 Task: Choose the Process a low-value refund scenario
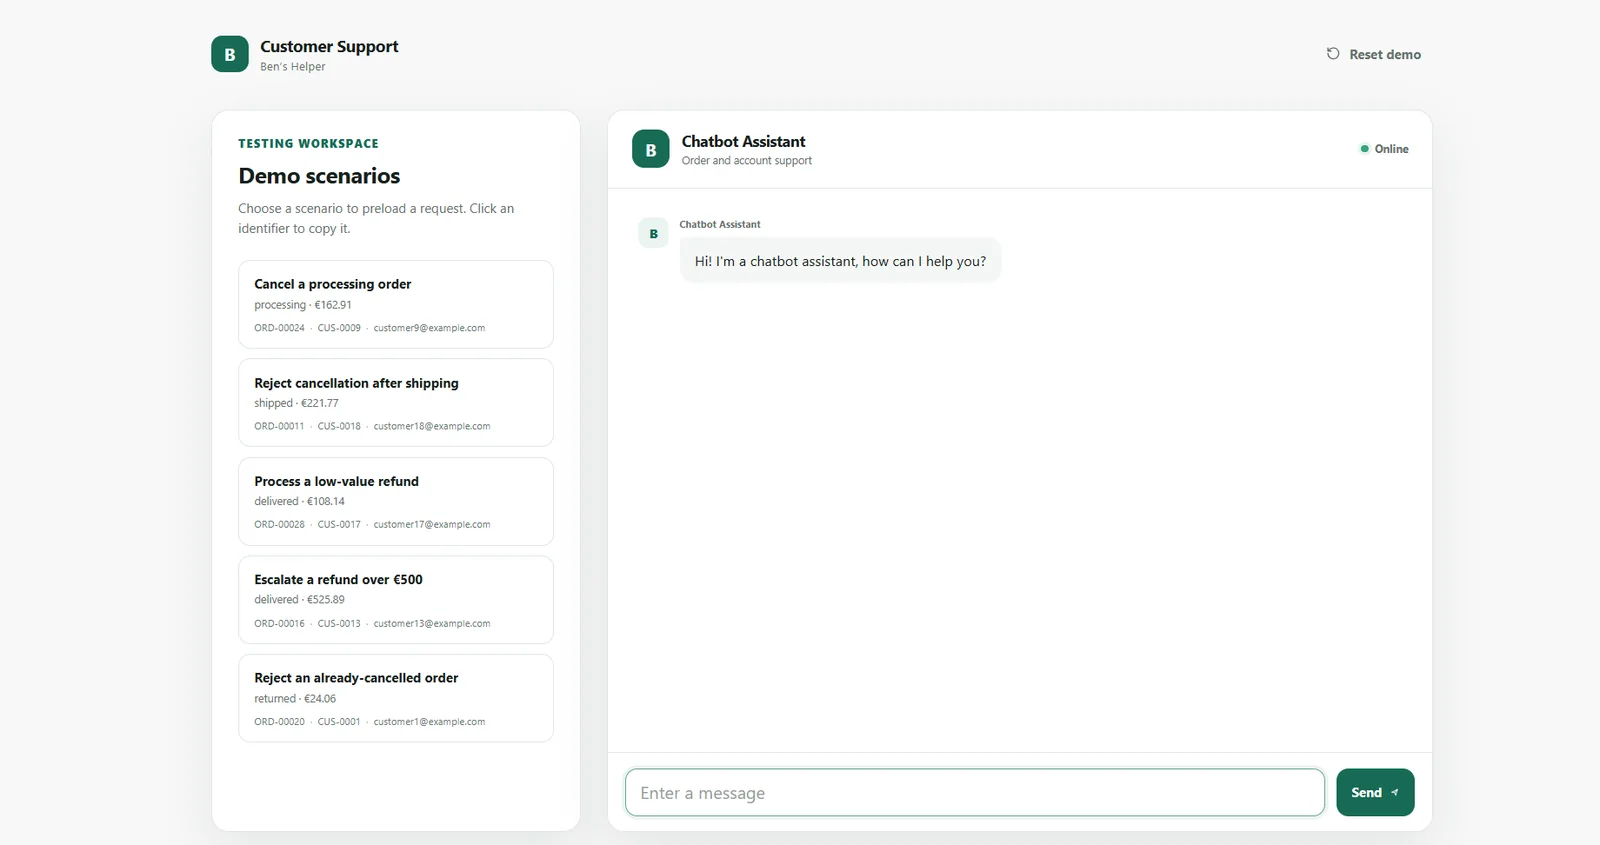396,501
